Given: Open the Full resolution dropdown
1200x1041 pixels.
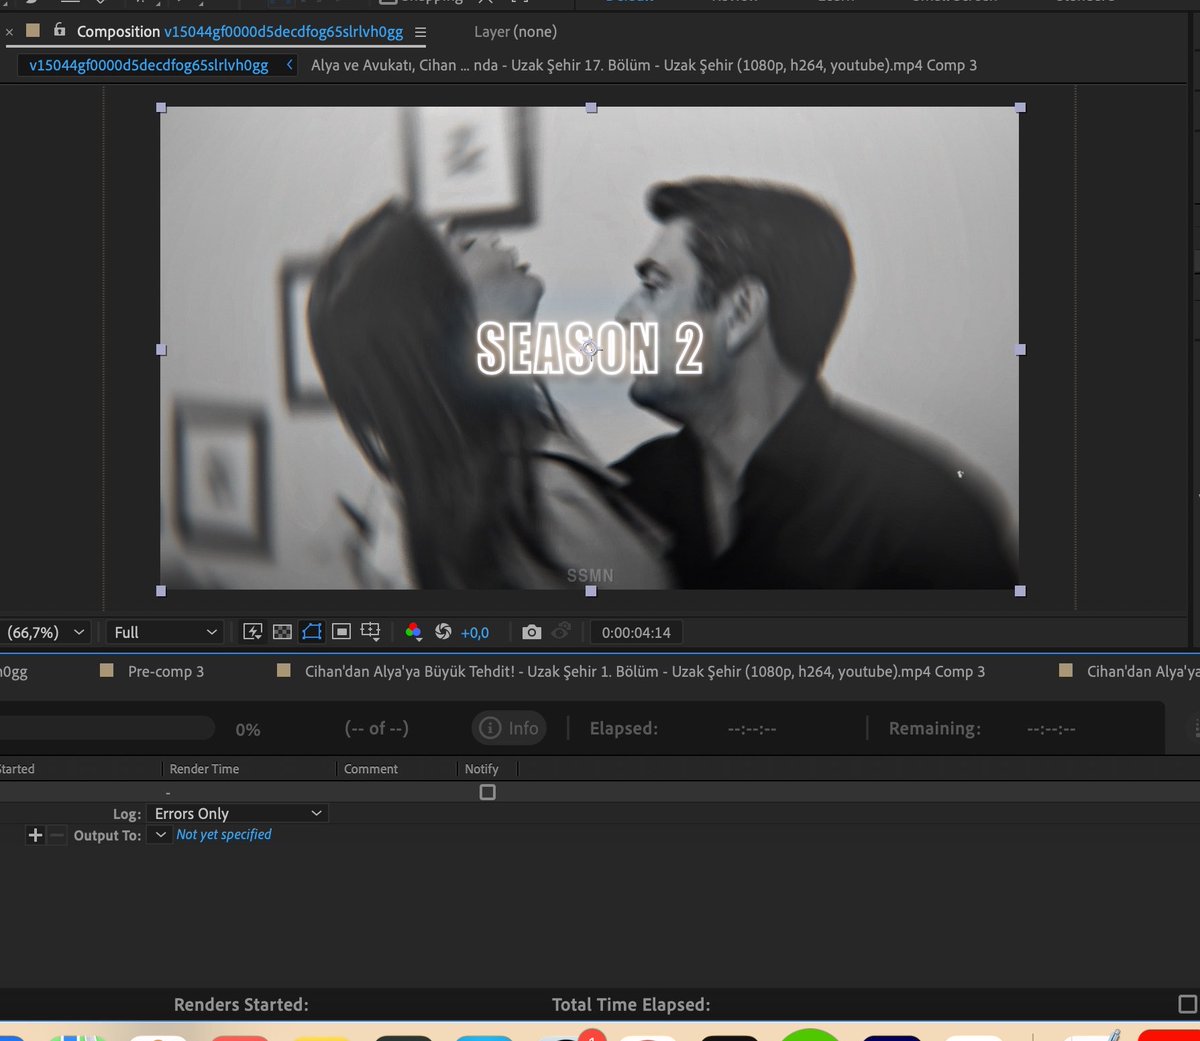Looking at the screenshot, I should point(164,632).
